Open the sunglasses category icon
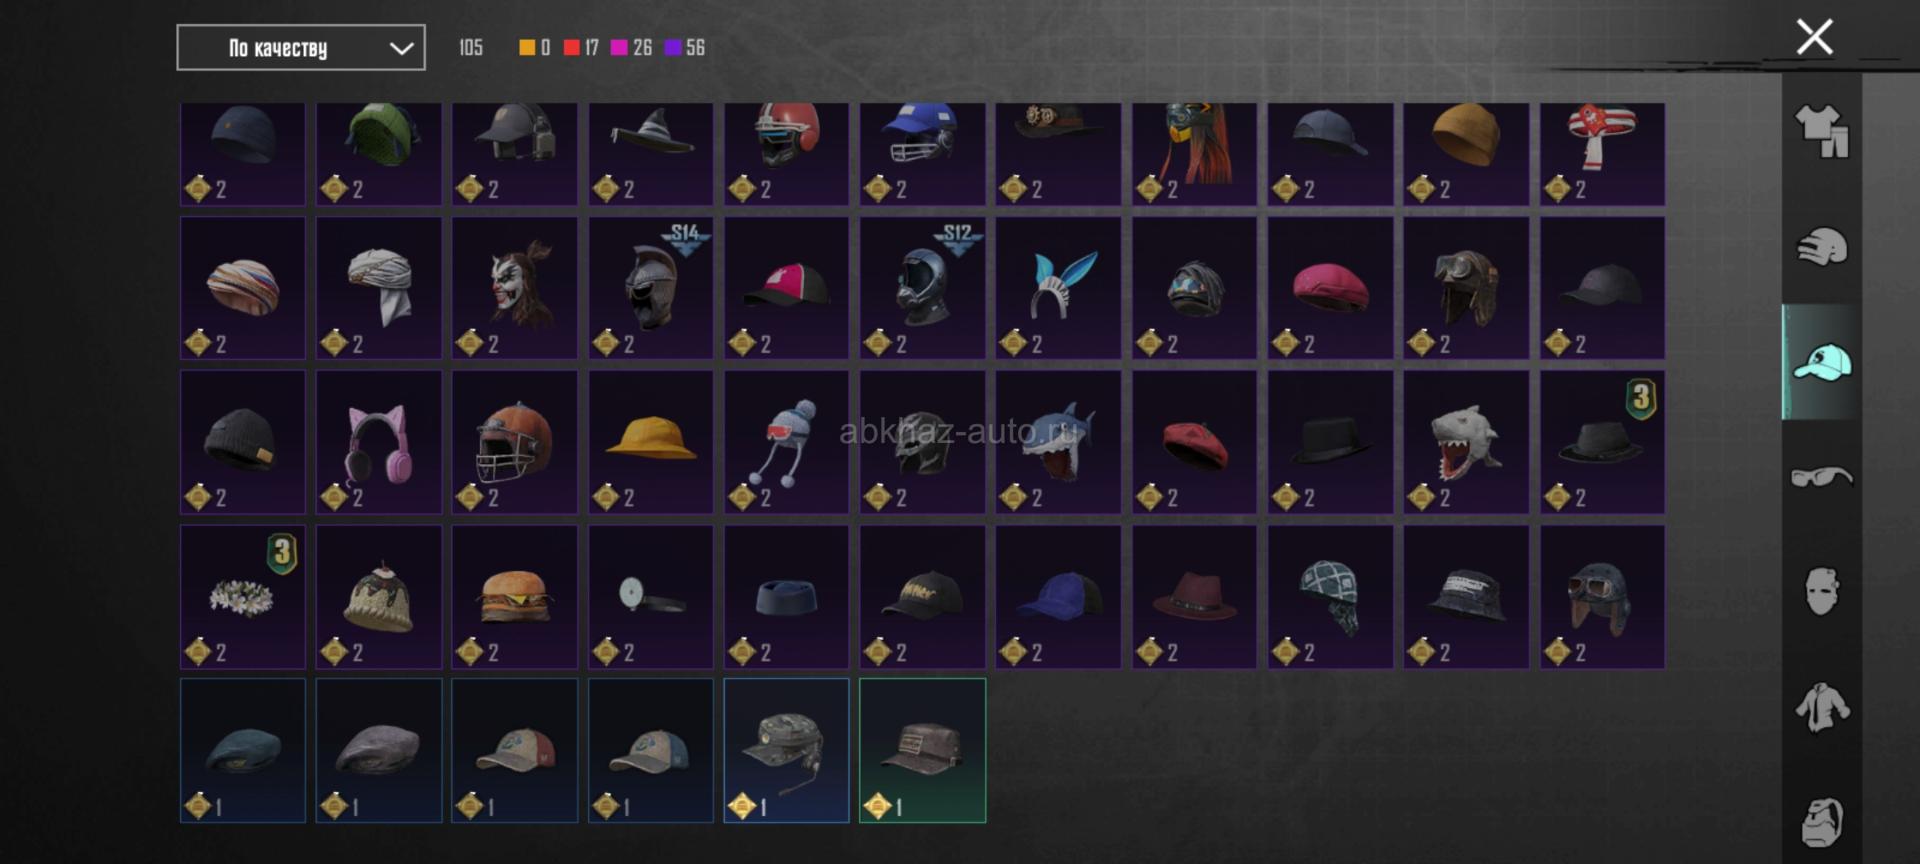Screen dimensions: 1920x864 1822,477
